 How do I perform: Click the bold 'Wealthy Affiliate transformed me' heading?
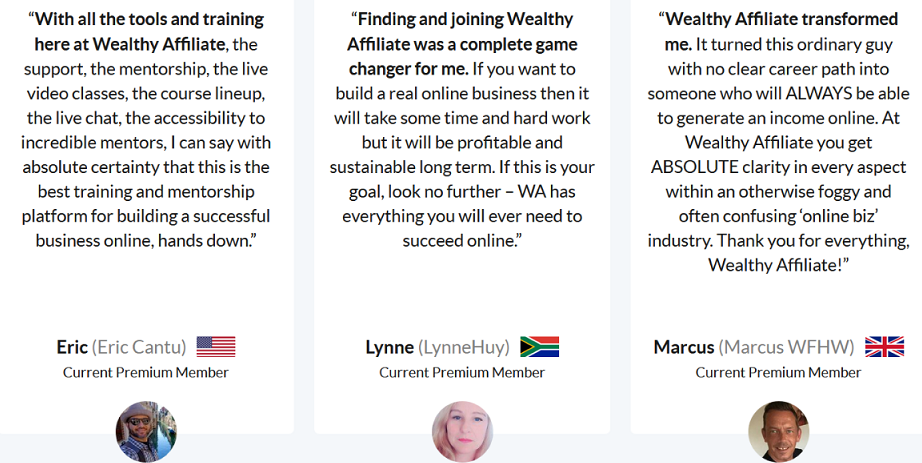coord(779,31)
